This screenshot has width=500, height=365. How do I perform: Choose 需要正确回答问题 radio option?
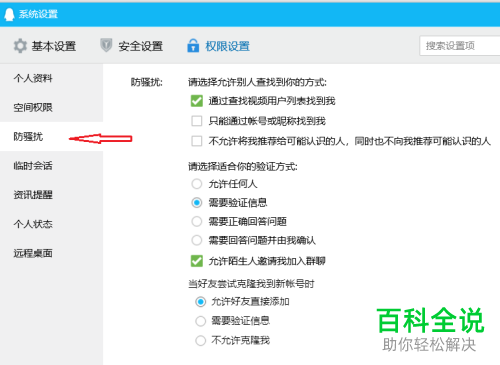coord(197,221)
